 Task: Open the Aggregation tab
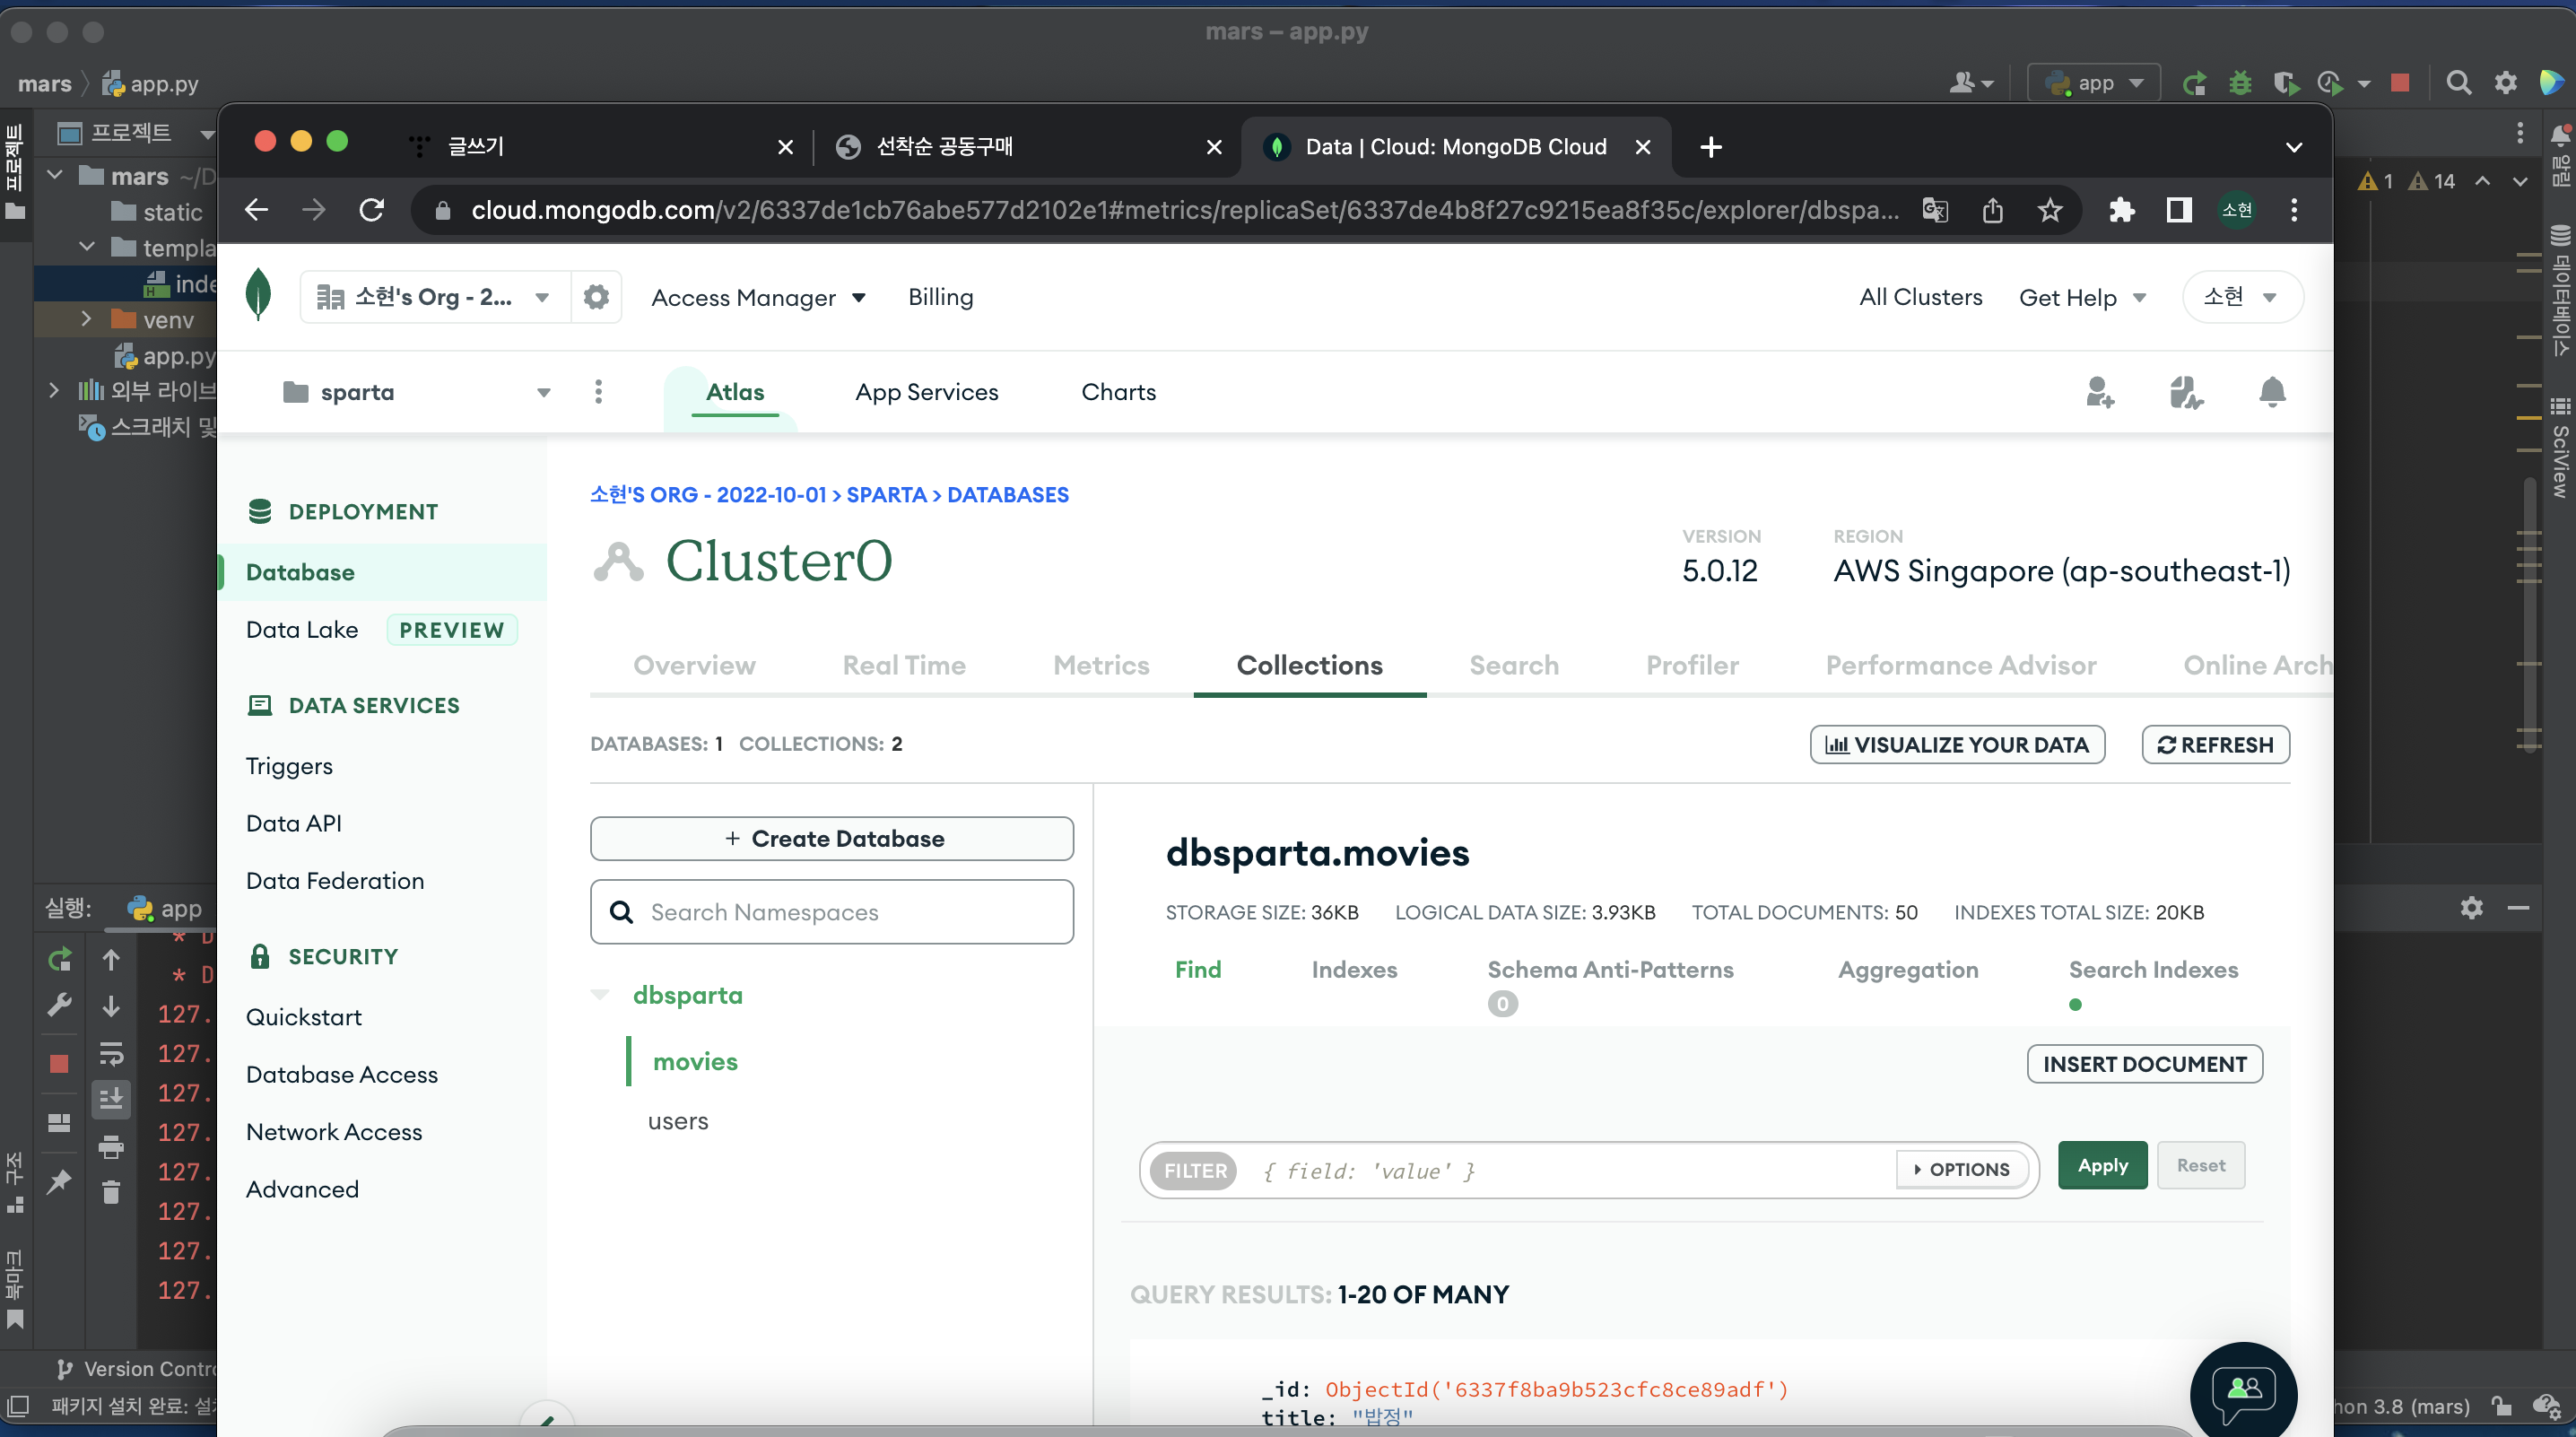pos(1908,969)
